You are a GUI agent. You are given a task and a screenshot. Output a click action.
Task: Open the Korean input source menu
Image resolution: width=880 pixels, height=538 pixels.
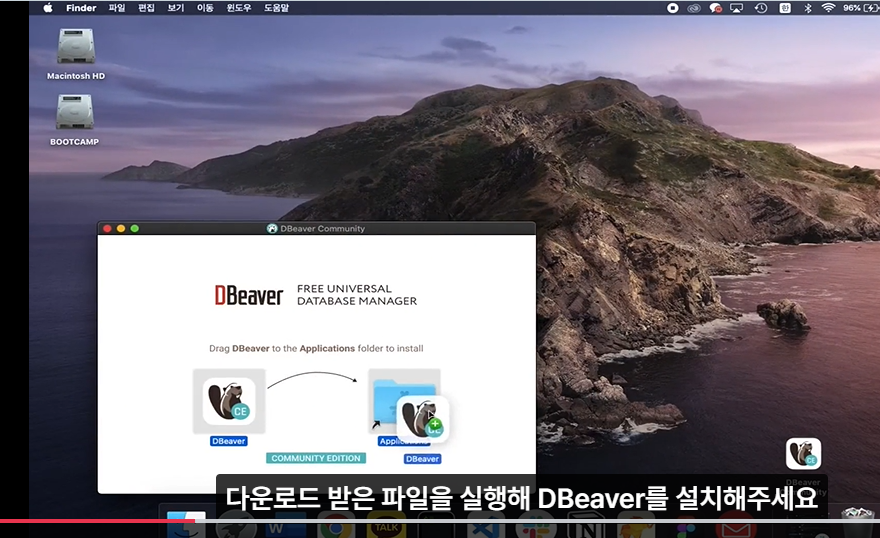pos(785,8)
